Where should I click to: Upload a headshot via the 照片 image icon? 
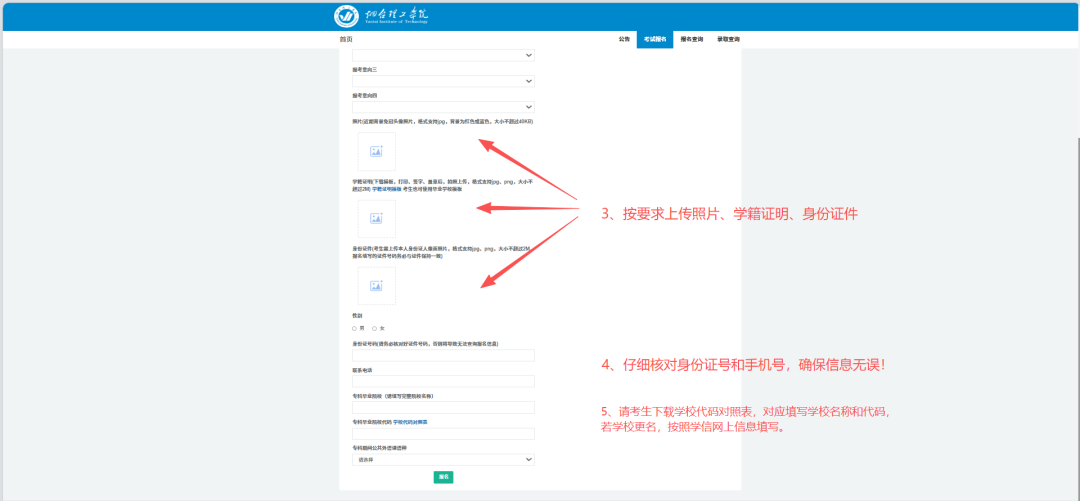376,152
